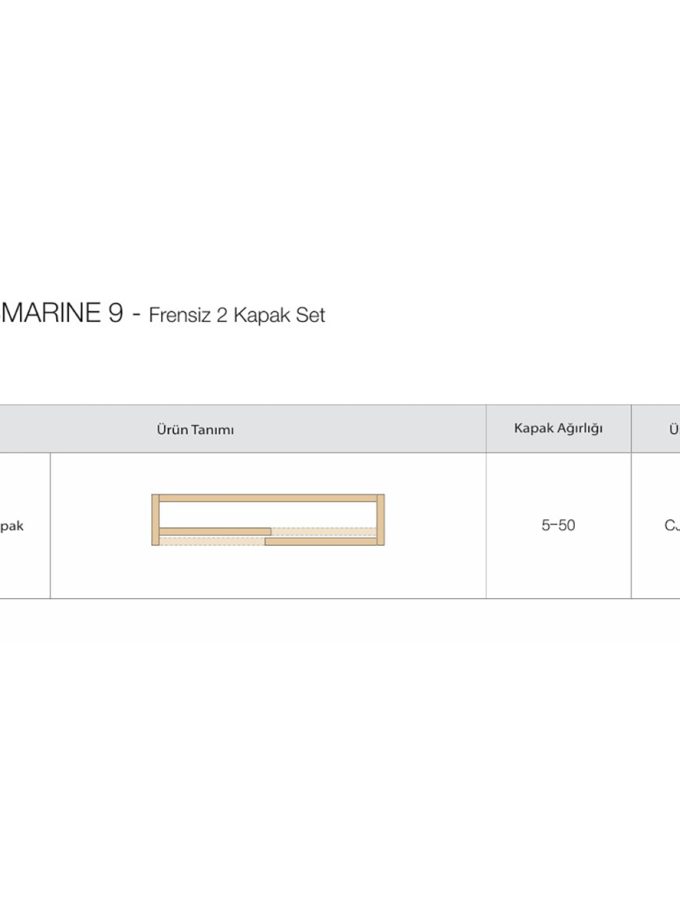680x920 pixels.
Task: Click the Ürün Tanımı column header
Action: pyautogui.click(x=195, y=430)
